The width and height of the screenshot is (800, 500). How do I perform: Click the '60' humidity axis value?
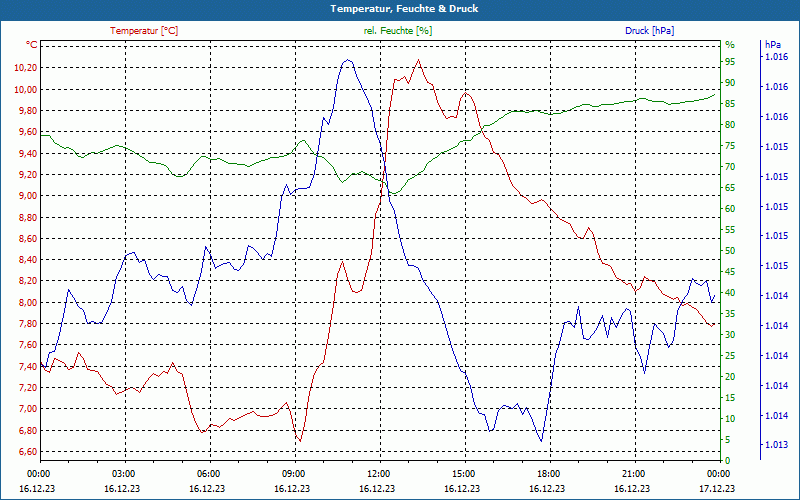(x=730, y=209)
